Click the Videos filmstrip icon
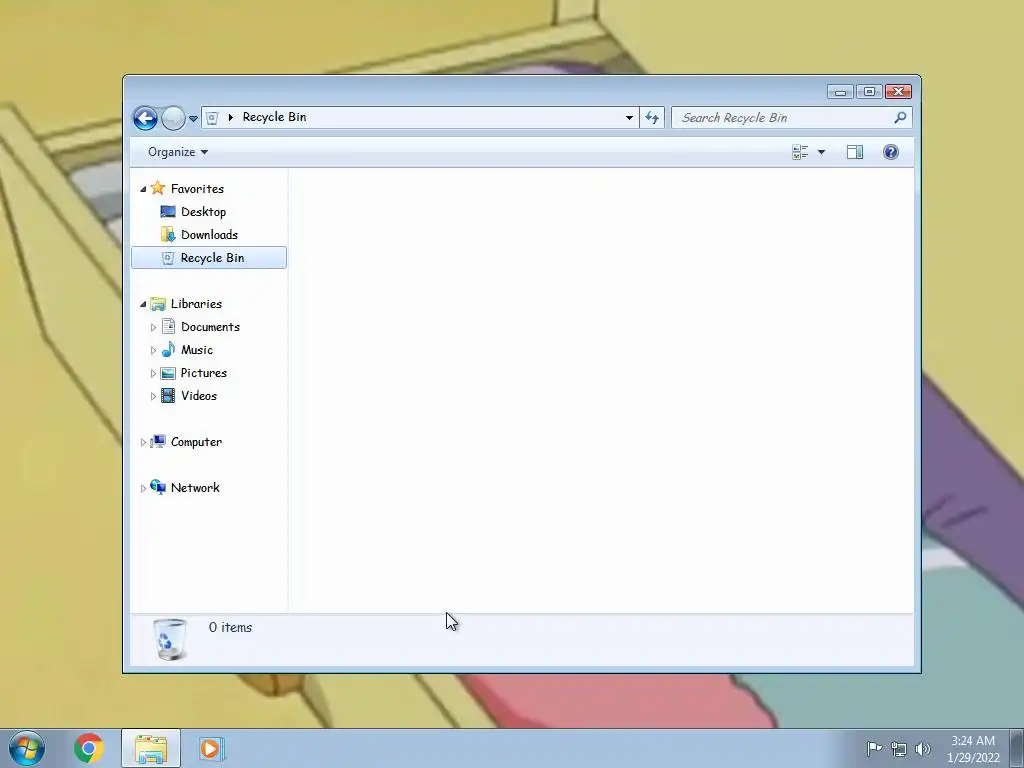Image resolution: width=1024 pixels, height=768 pixels. coord(168,396)
